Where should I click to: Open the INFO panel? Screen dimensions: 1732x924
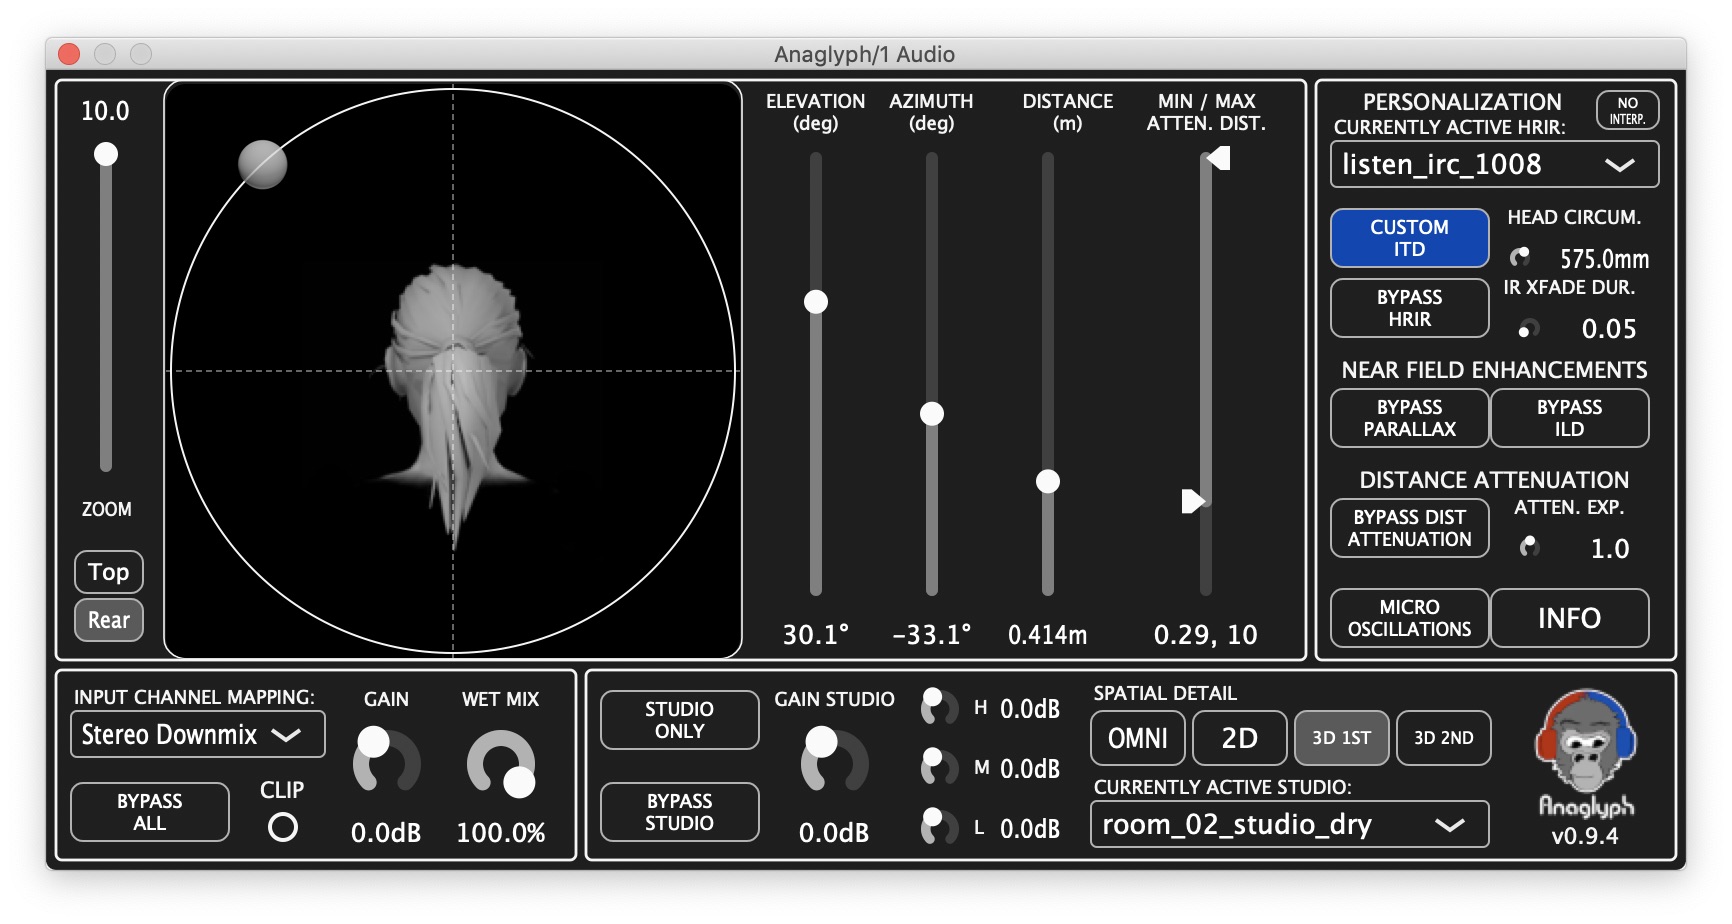pos(1568,618)
